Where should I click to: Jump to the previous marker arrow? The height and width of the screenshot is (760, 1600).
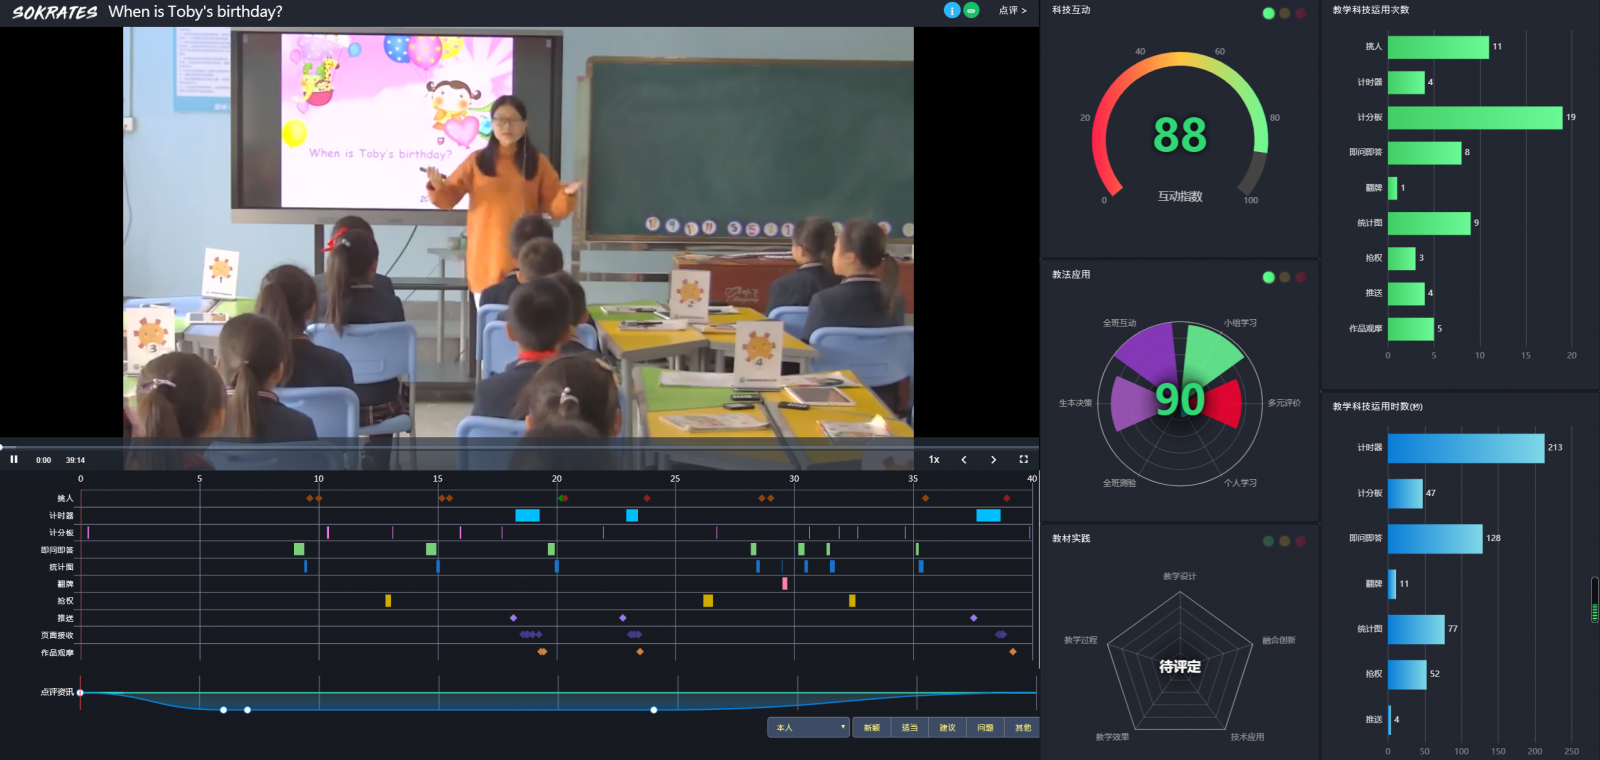(964, 460)
